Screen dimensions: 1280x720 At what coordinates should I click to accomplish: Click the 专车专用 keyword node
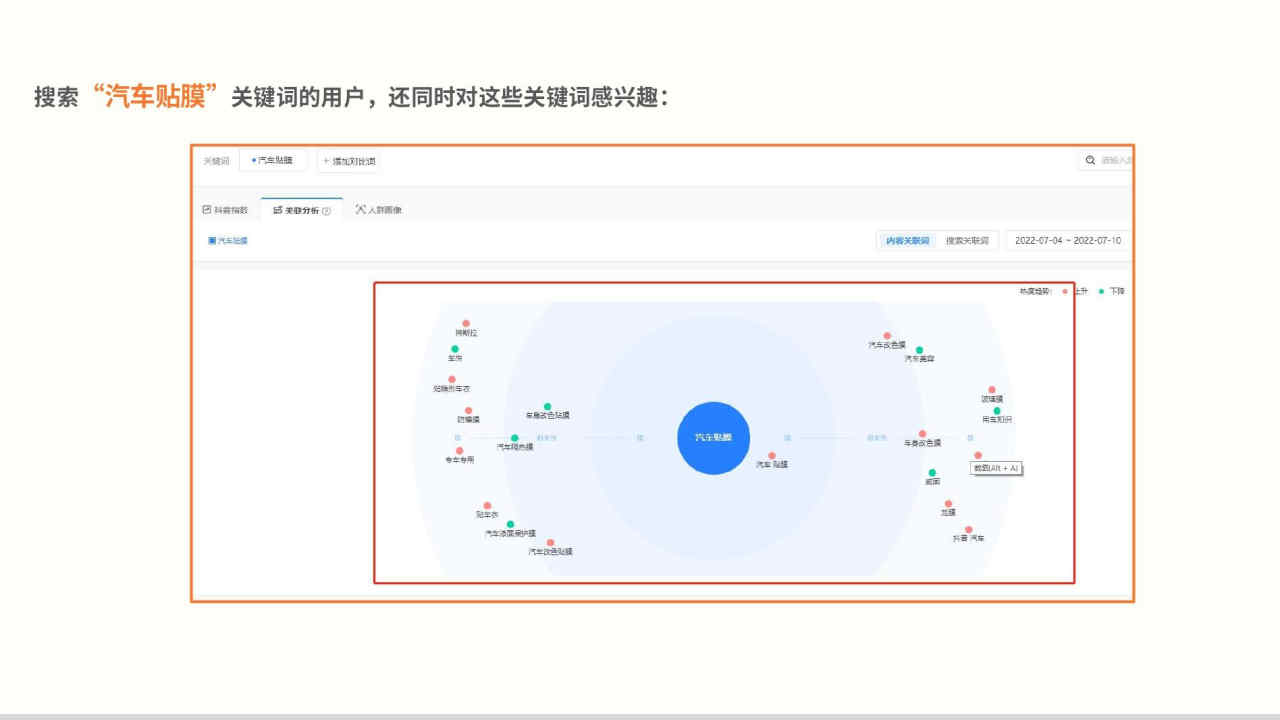459,451
